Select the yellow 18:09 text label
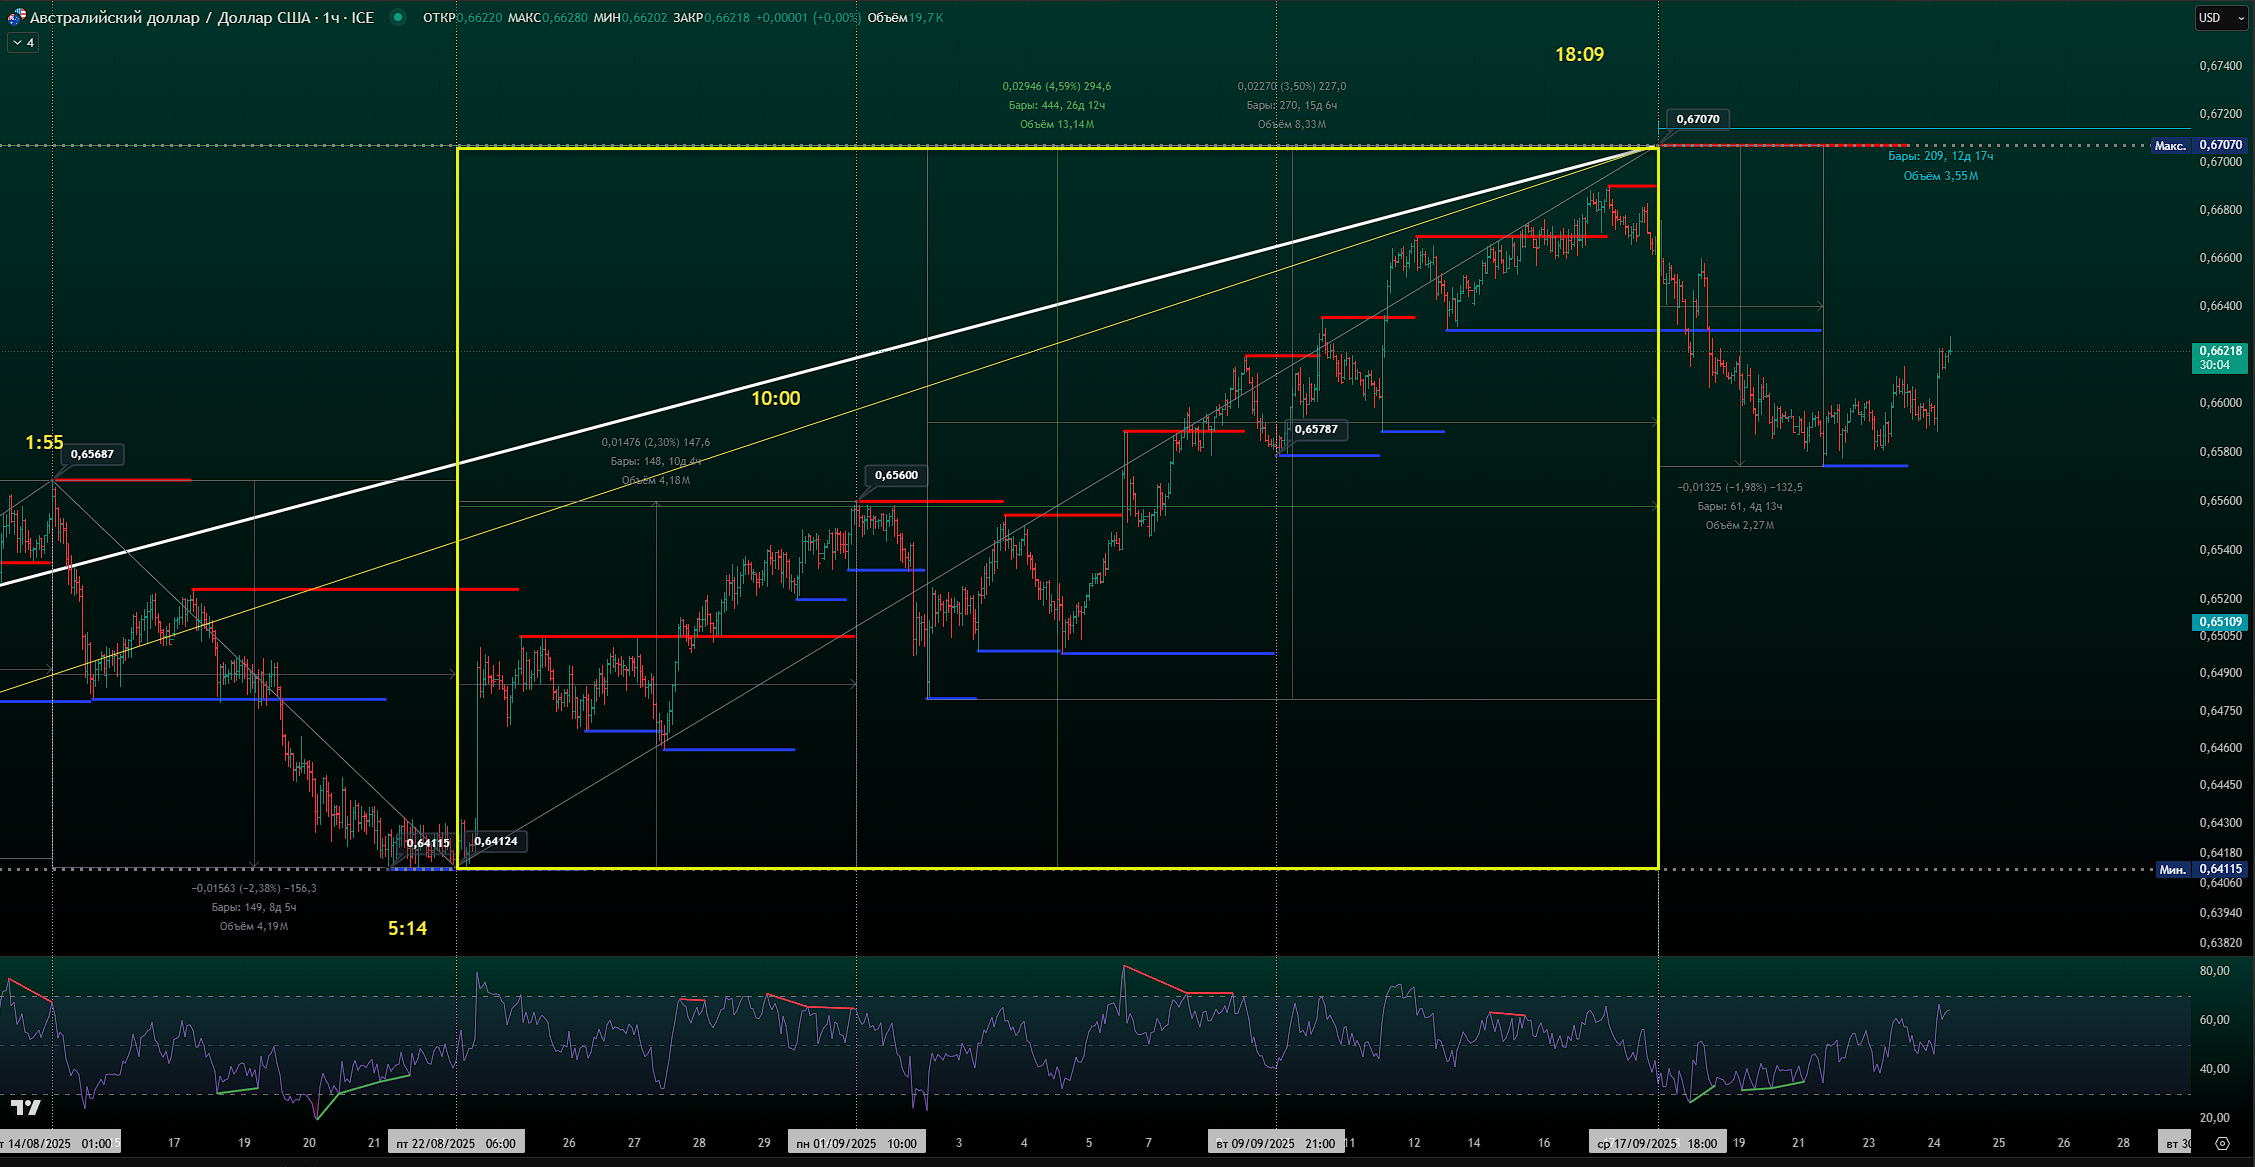Screen dimensions: 2255x1167 pos(1579,55)
